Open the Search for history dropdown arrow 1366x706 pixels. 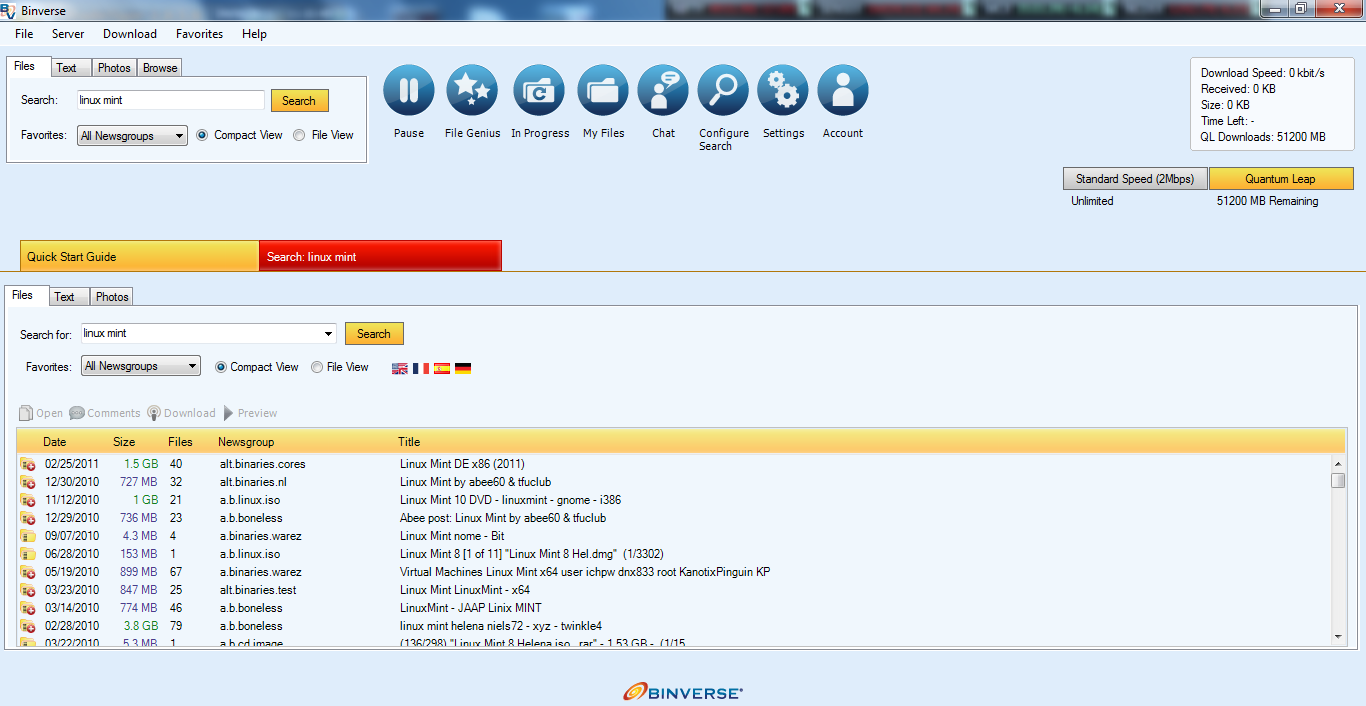(329, 334)
